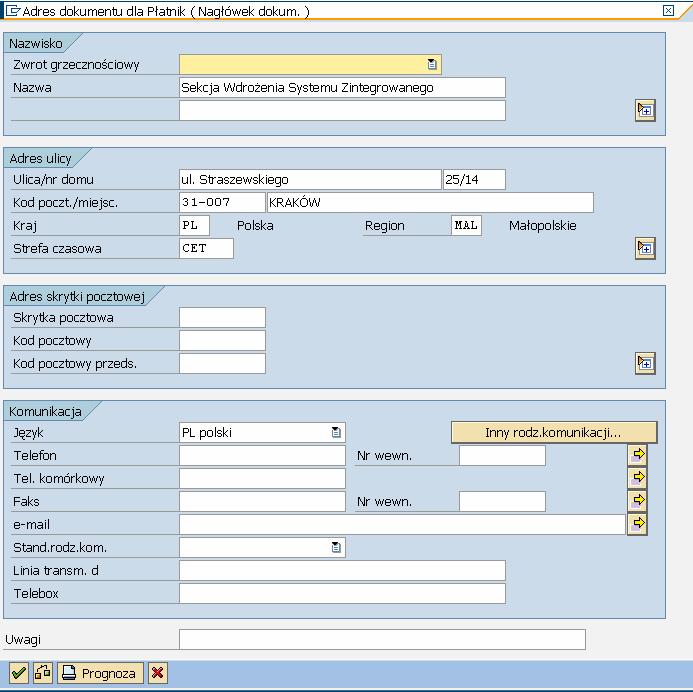693x692 pixels.
Task: Click the Nazwa field with Sekcja Wdrożenia
Action: click(x=342, y=87)
